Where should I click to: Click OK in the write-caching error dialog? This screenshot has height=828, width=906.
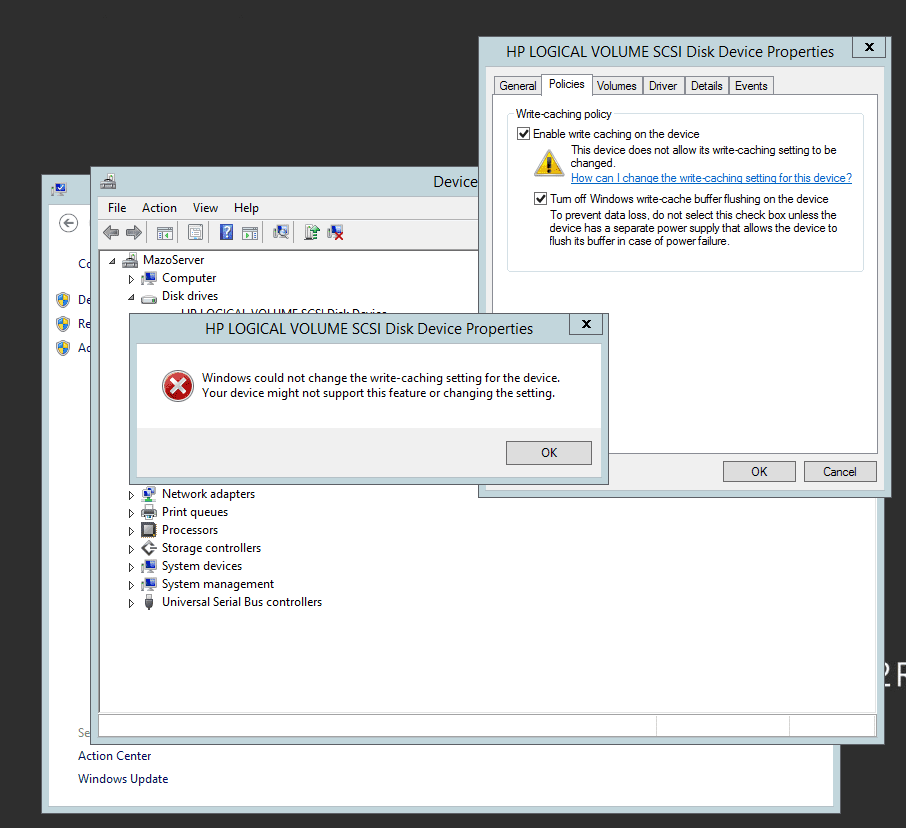(549, 453)
